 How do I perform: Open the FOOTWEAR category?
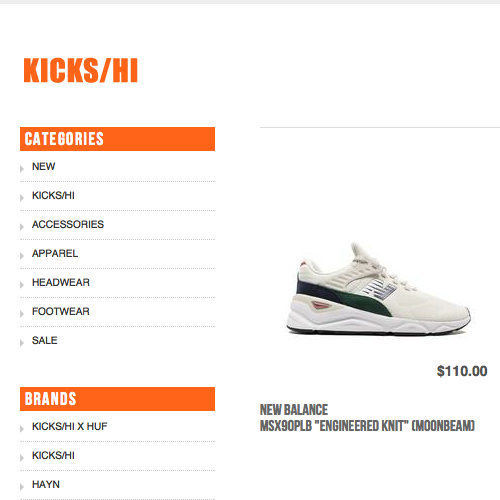tap(61, 311)
